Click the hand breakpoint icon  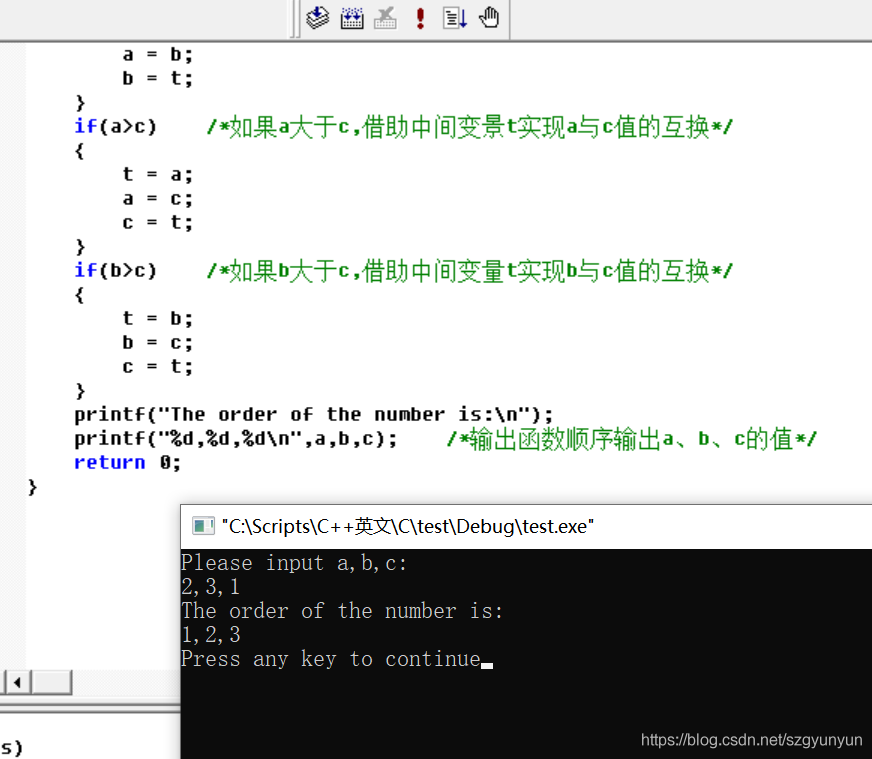[489, 18]
